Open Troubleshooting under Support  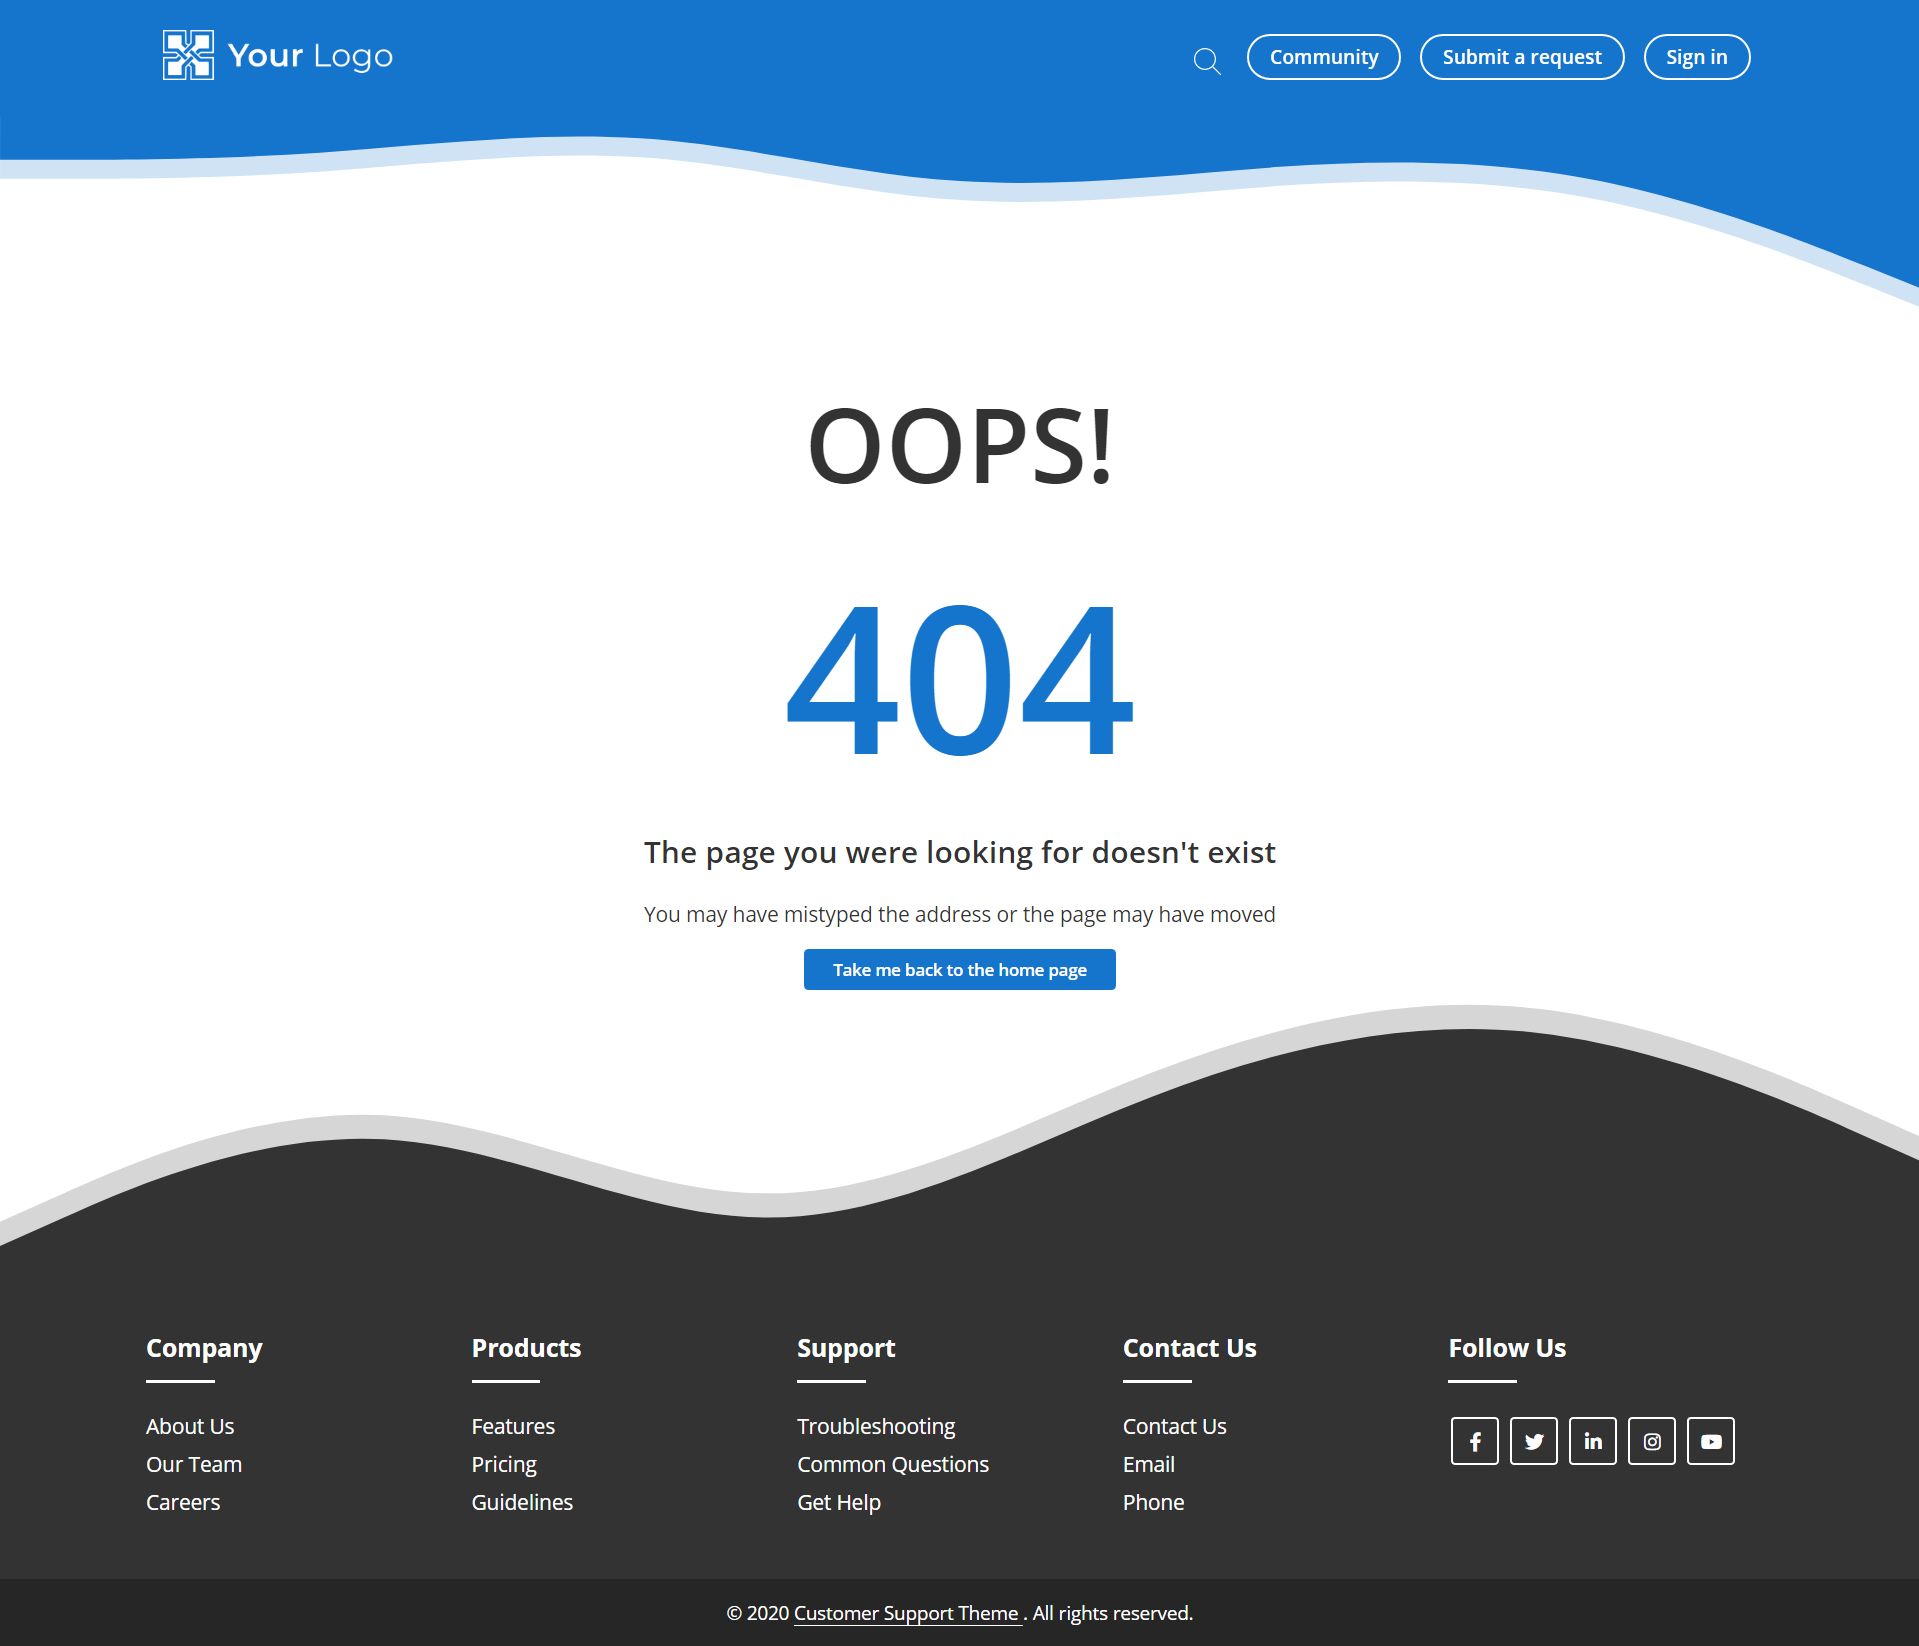pos(876,1426)
